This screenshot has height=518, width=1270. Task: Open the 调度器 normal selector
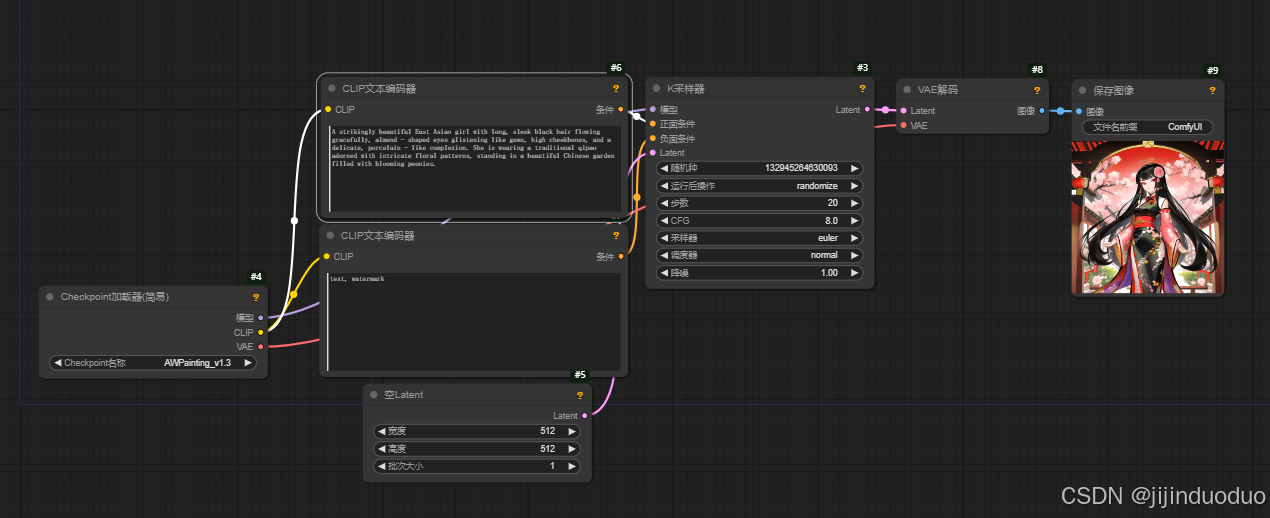pos(759,255)
